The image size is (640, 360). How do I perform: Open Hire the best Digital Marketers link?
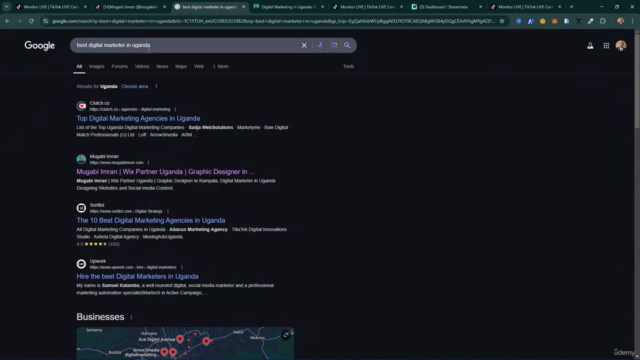click(x=137, y=276)
